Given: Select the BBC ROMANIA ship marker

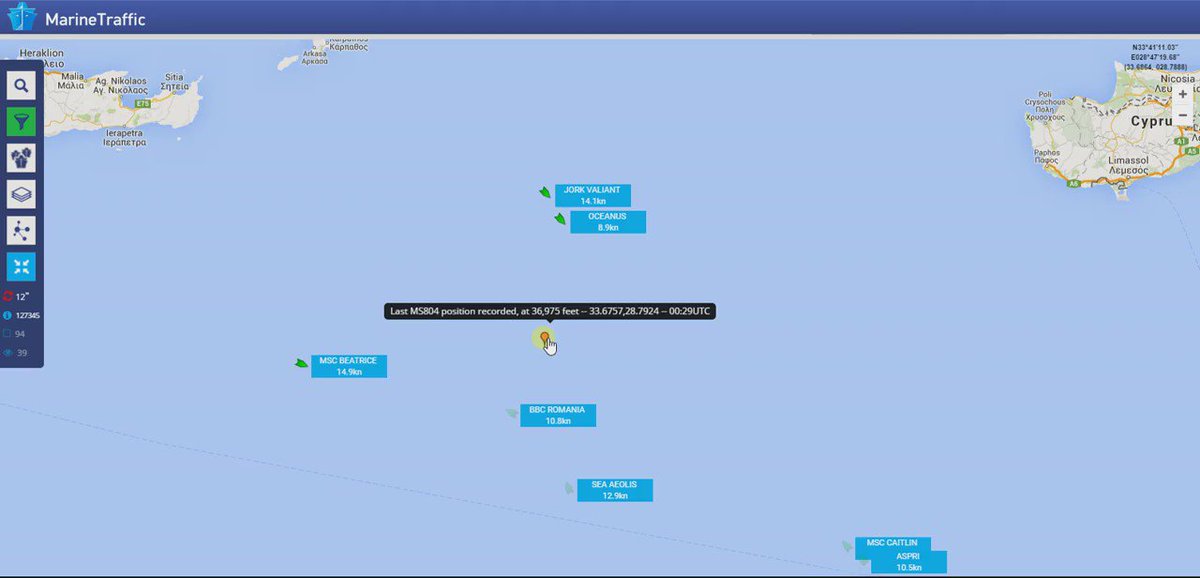Looking at the screenshot, I should click(x=512, y=413).
